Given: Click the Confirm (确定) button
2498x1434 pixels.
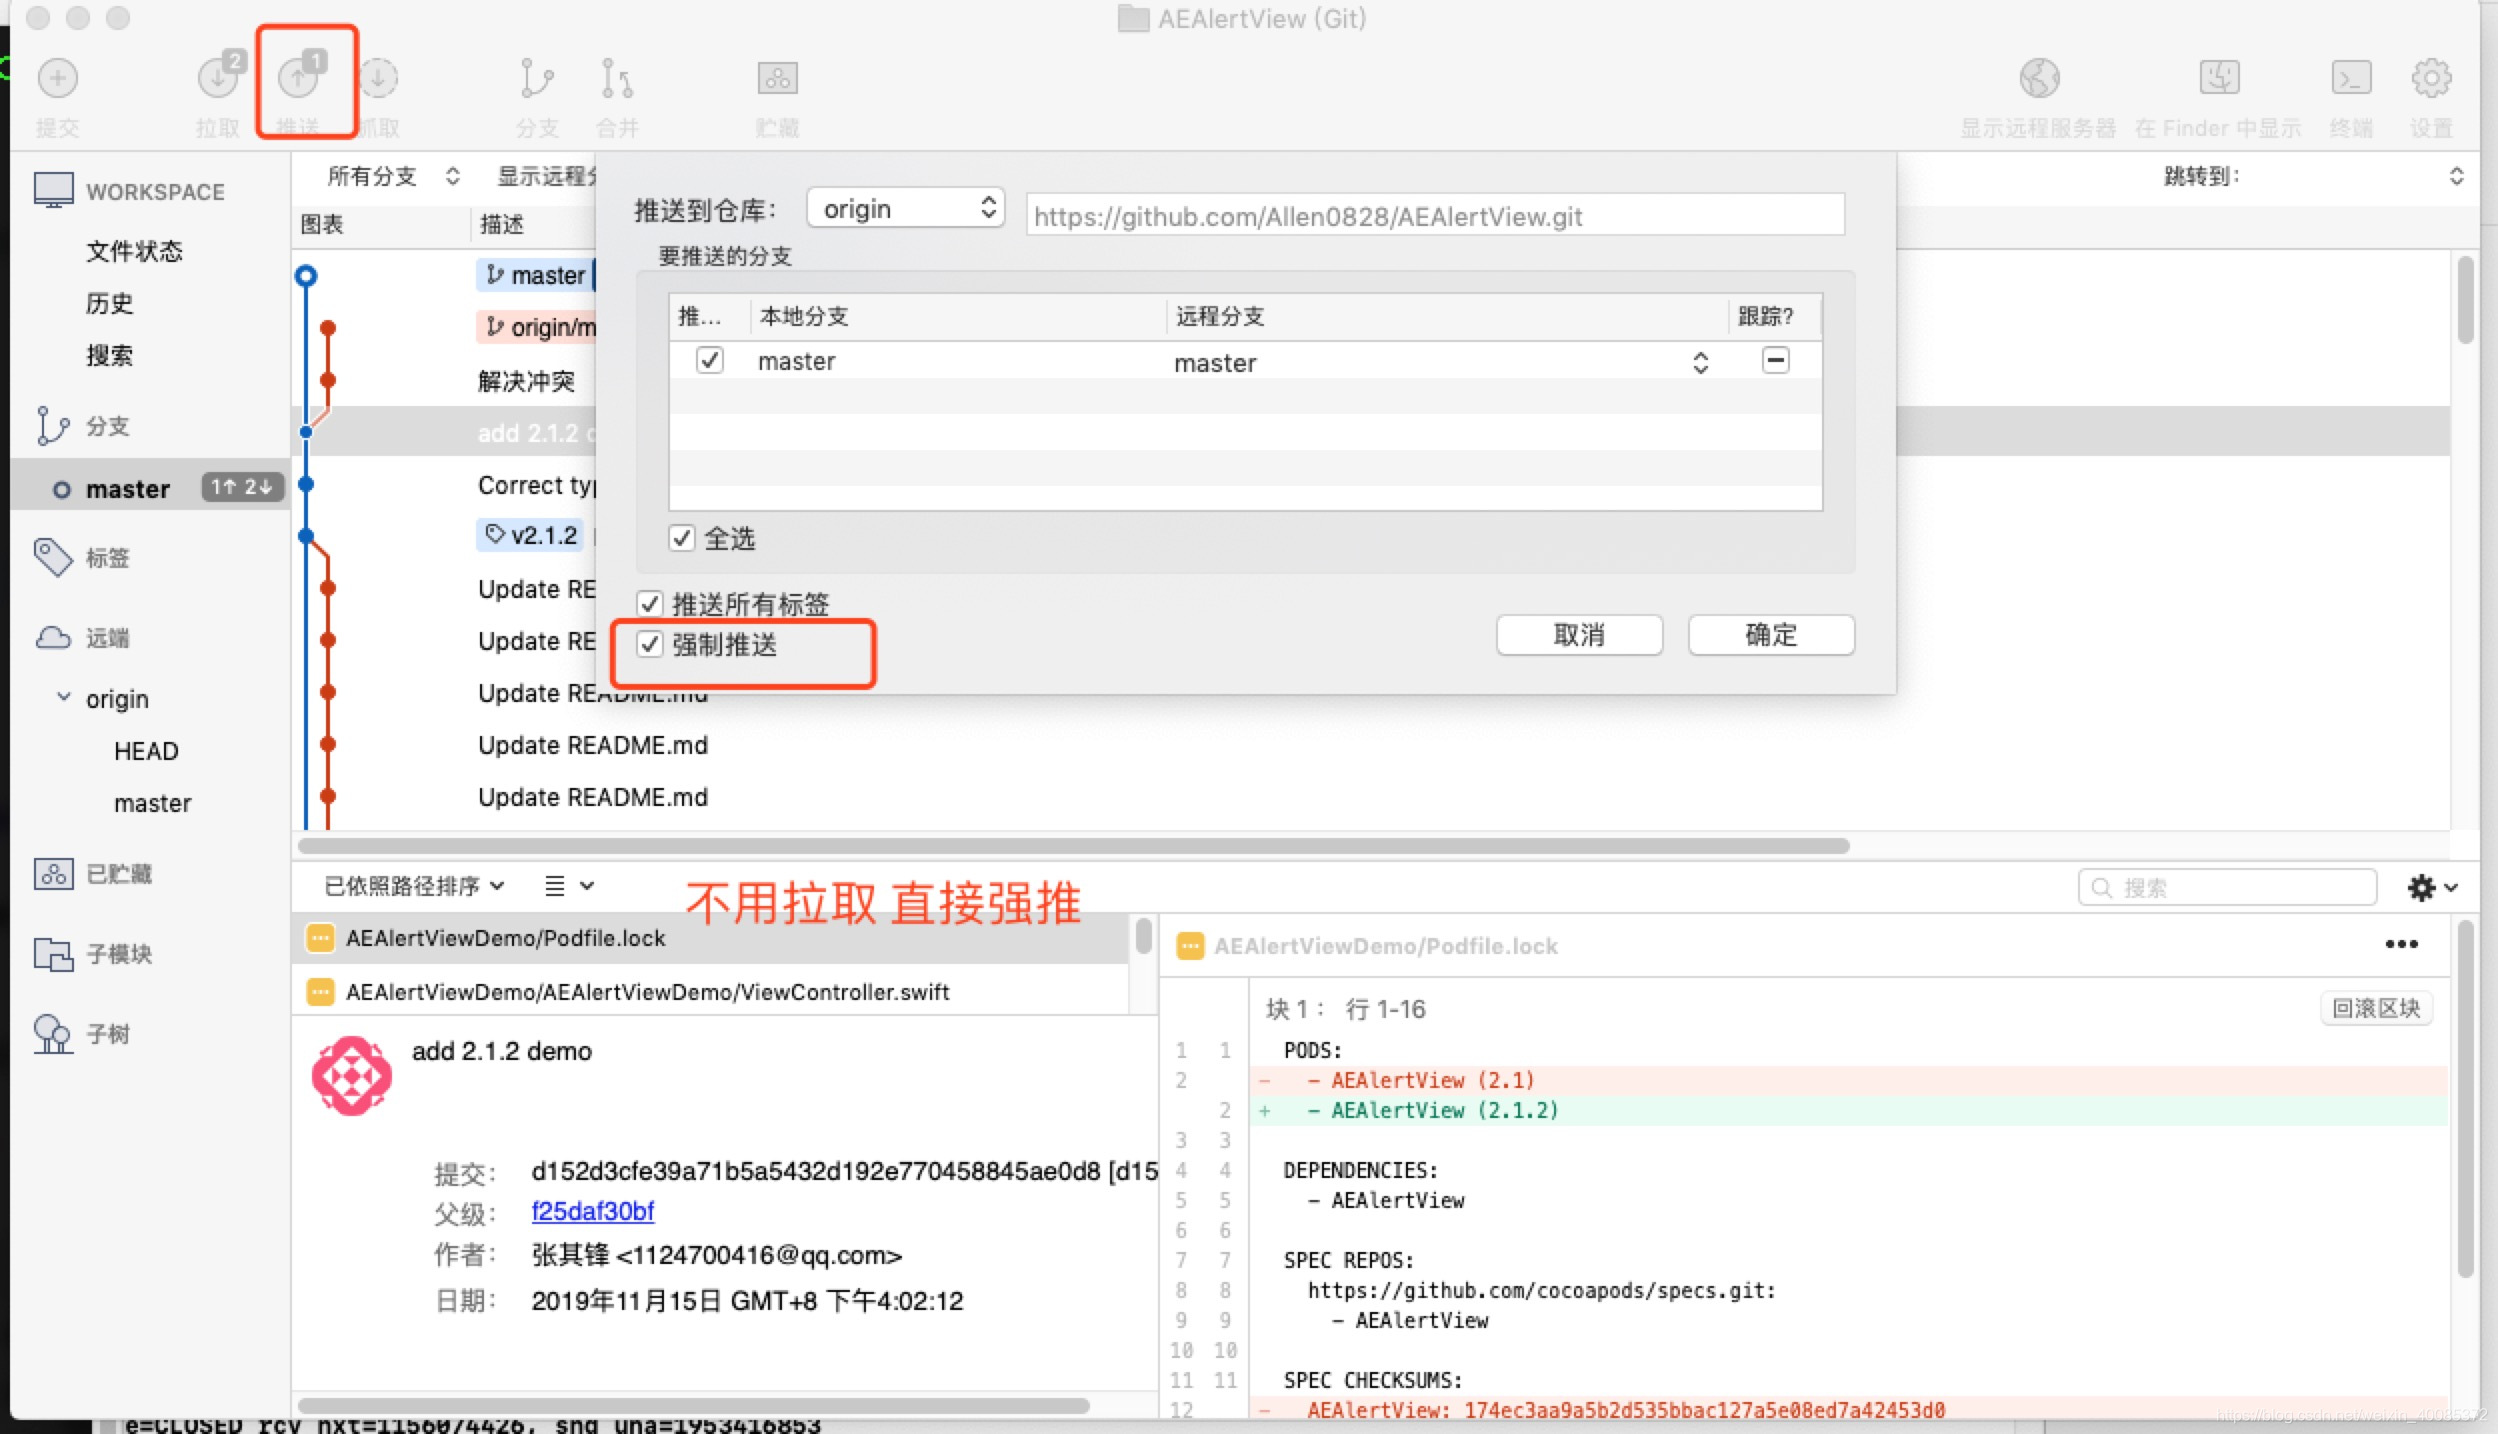Looking at the screenshot, I should point(1770,635).
